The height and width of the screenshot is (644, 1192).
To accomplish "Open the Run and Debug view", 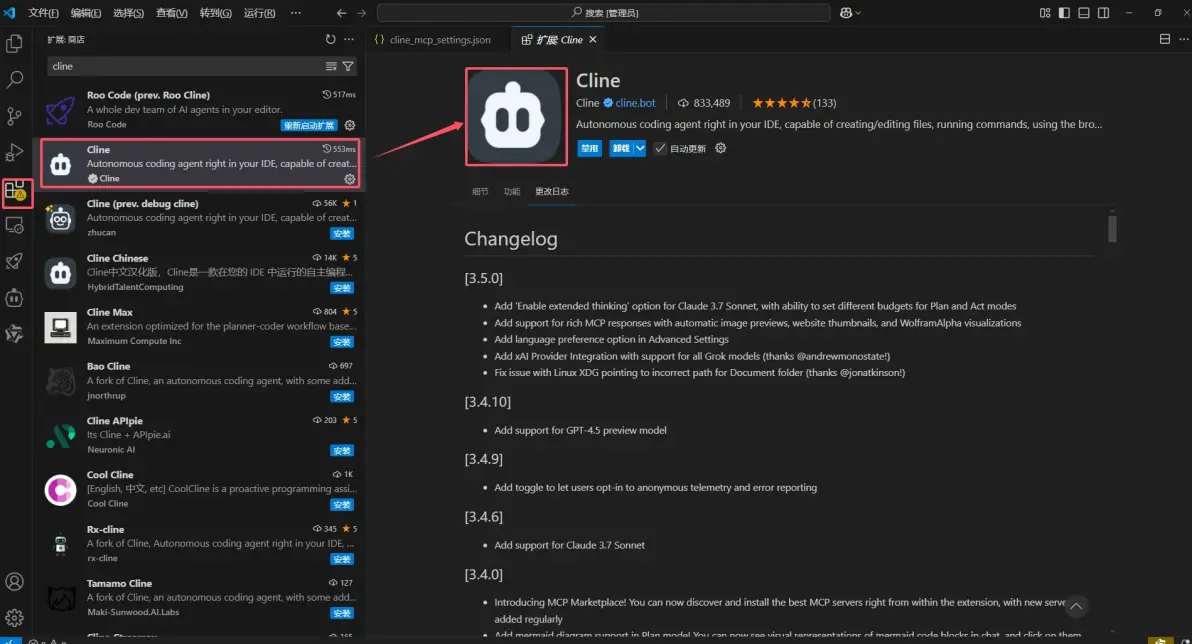I will pos(15,152).
